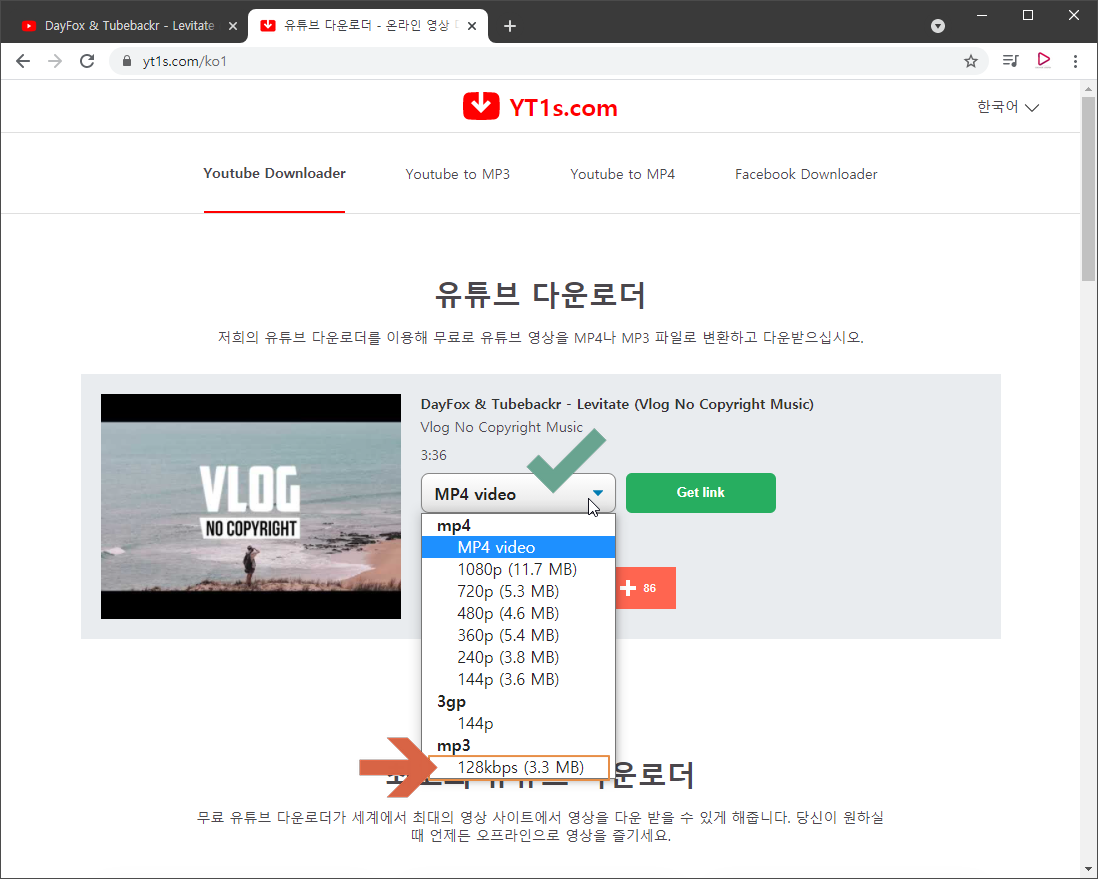Click the mp3 group label in dropdown
The image size is (1098, 879).
[x=454, y=746]
